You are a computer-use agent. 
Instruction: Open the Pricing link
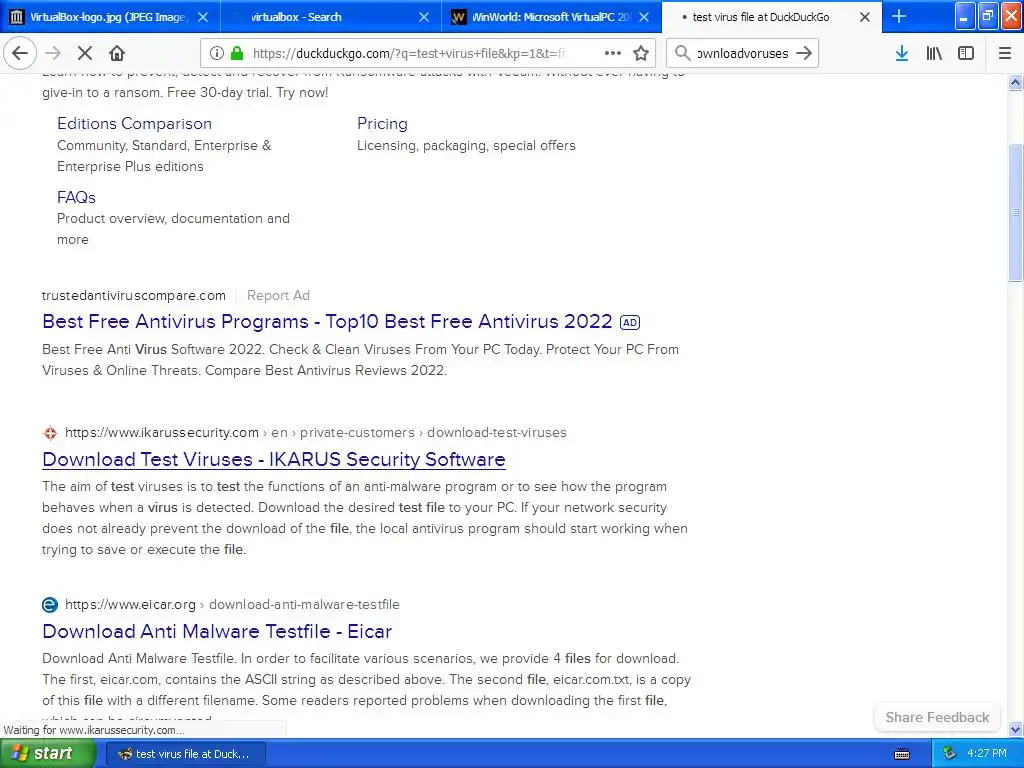(382, 123)
